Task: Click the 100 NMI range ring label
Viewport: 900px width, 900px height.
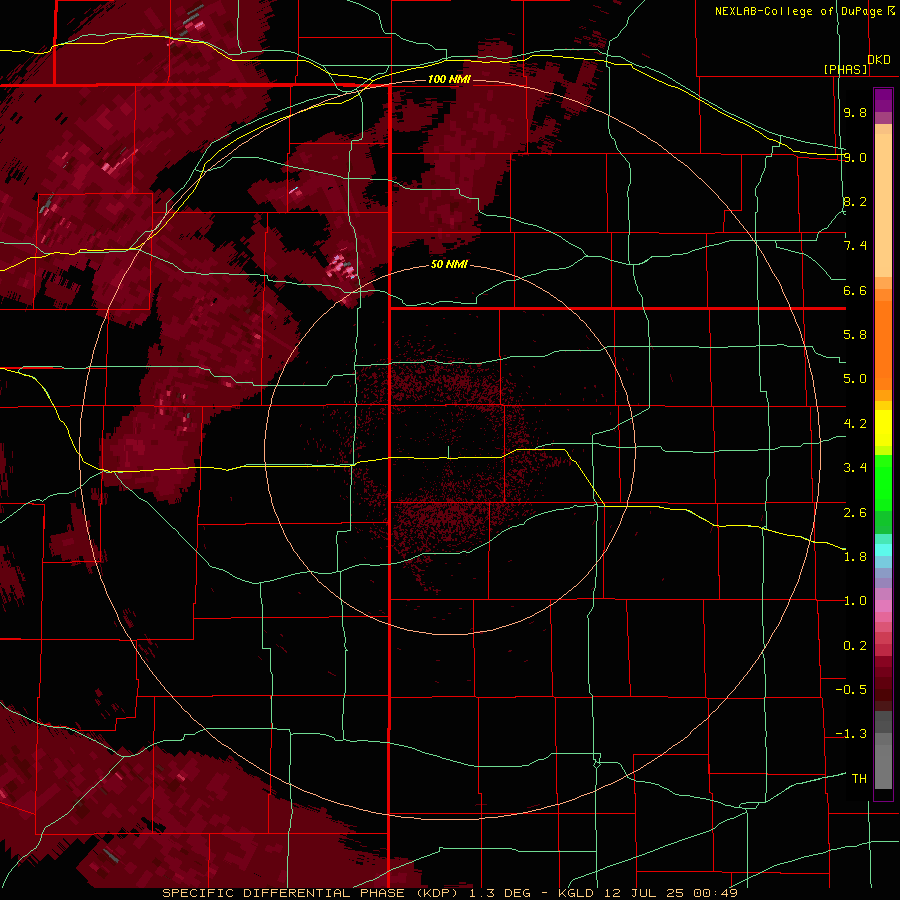Action: [449, 79]
